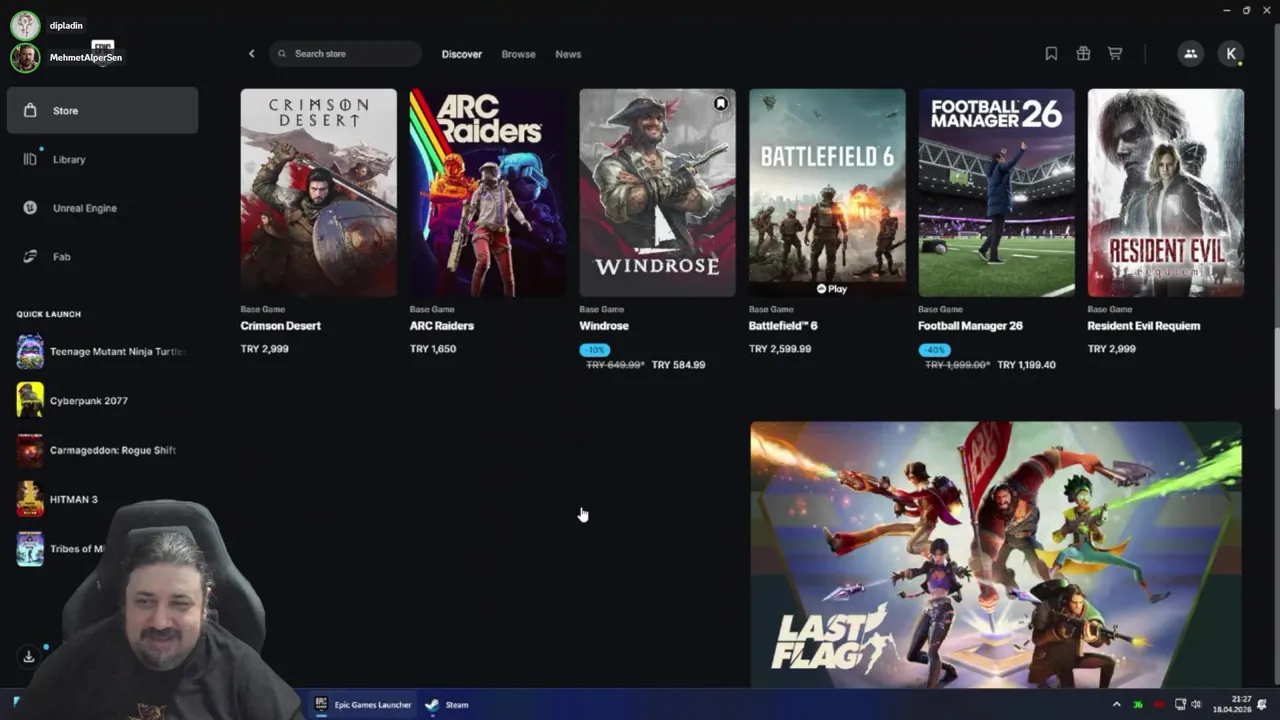Click the TRY 584.99 Windrose price
The image size is (1280, 720).
pos(678,365)
